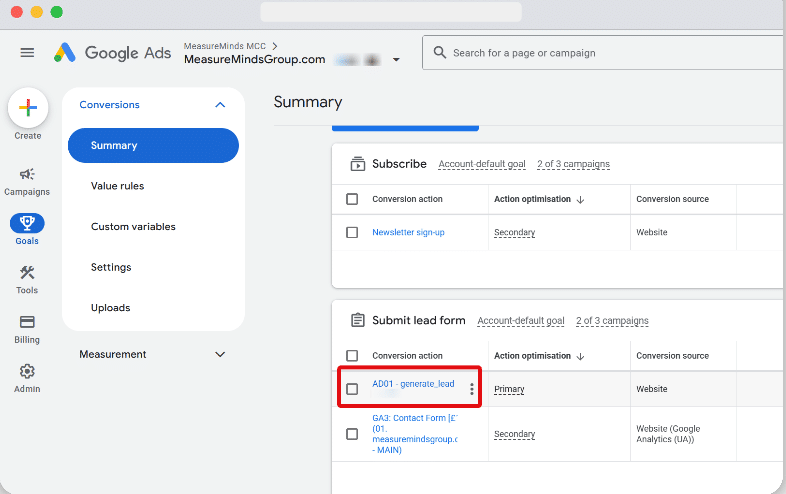Click Secondary optimisation for GA3 Contact Form
The width and height of the screenshot is (786, 494).
[x=514, y=434]
